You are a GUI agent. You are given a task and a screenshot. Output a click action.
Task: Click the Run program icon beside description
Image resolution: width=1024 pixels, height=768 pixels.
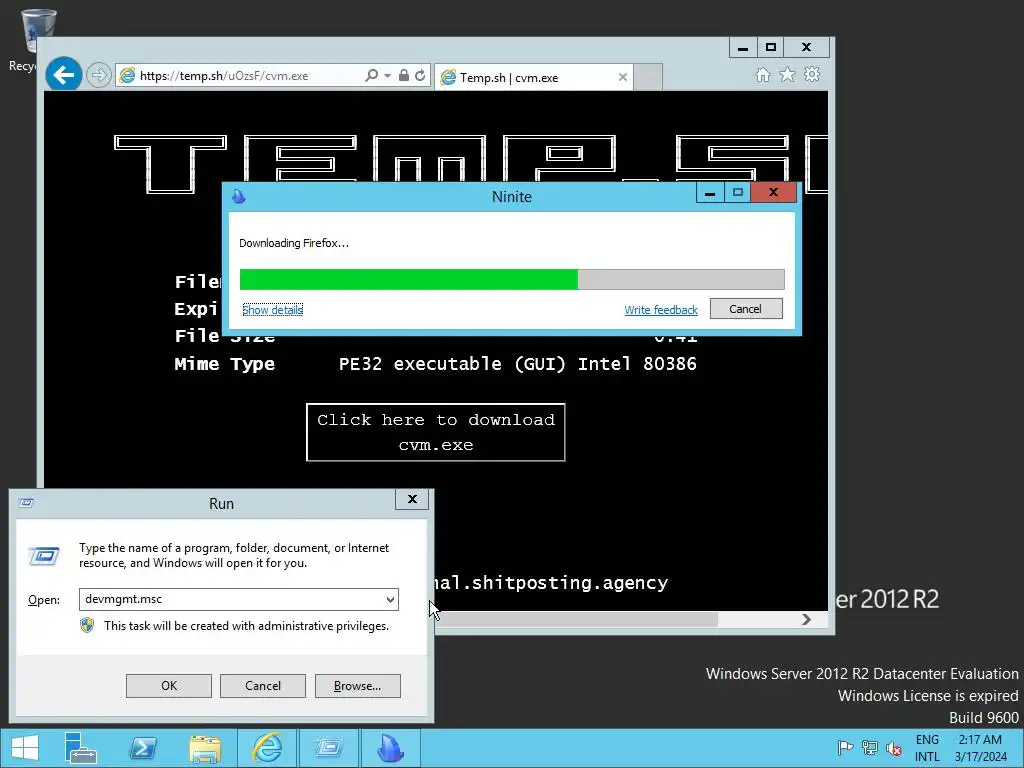(44, 556)
